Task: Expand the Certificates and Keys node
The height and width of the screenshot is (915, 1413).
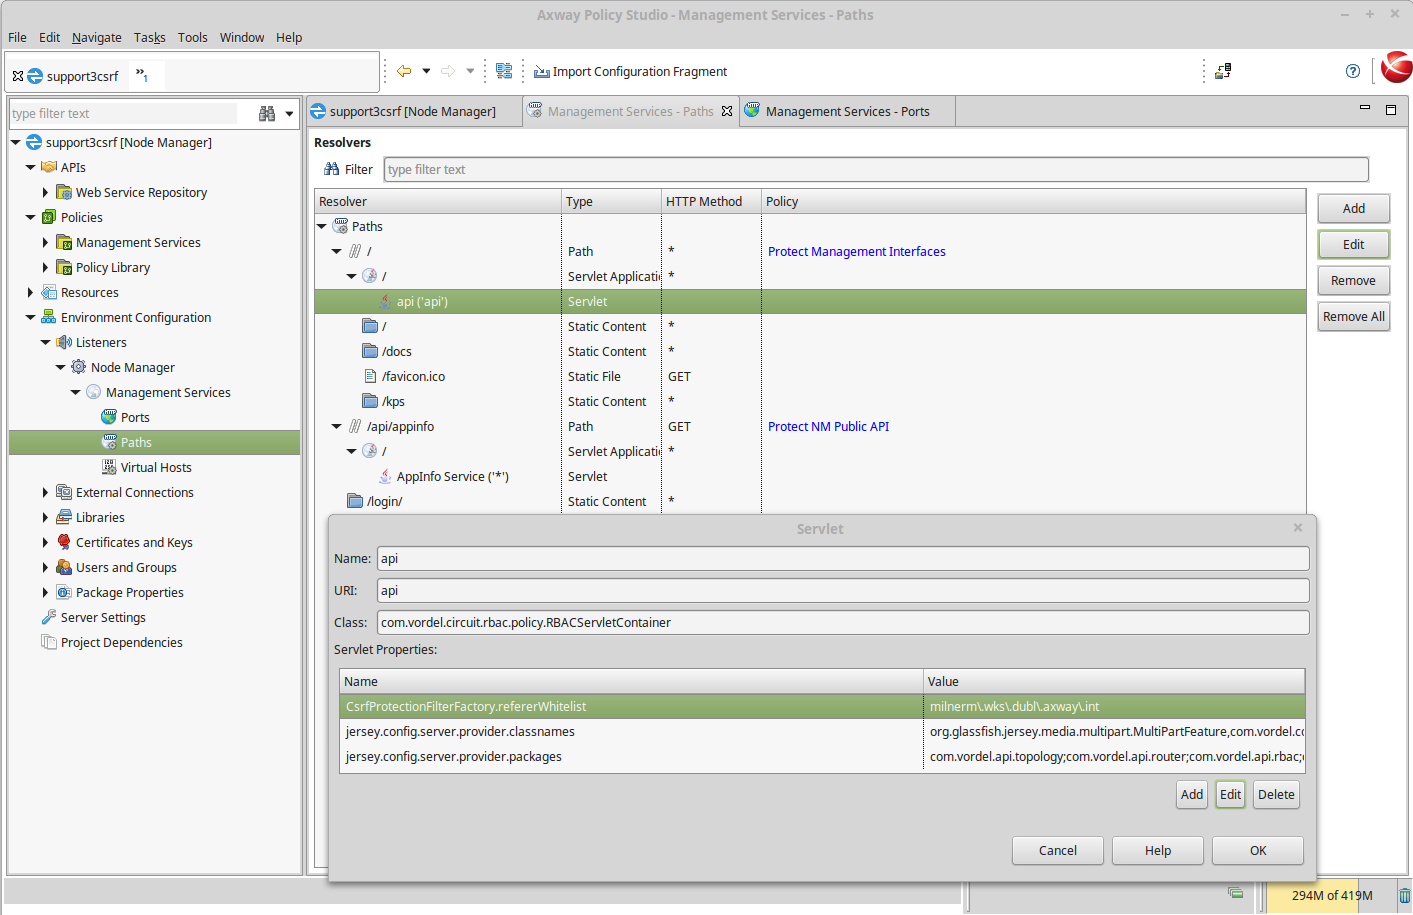Action: pyautogui.click(x=45, y=543)
